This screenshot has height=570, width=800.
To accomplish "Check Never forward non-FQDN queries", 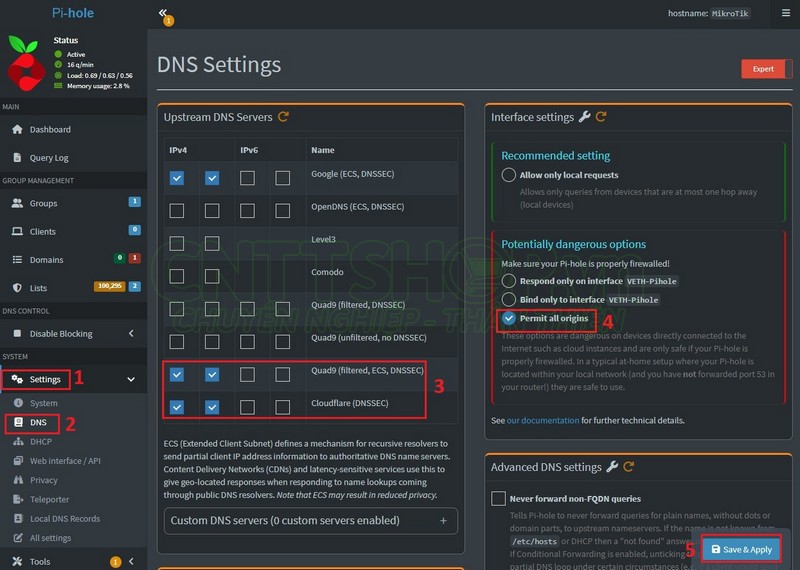I will (x=498, y=499).
